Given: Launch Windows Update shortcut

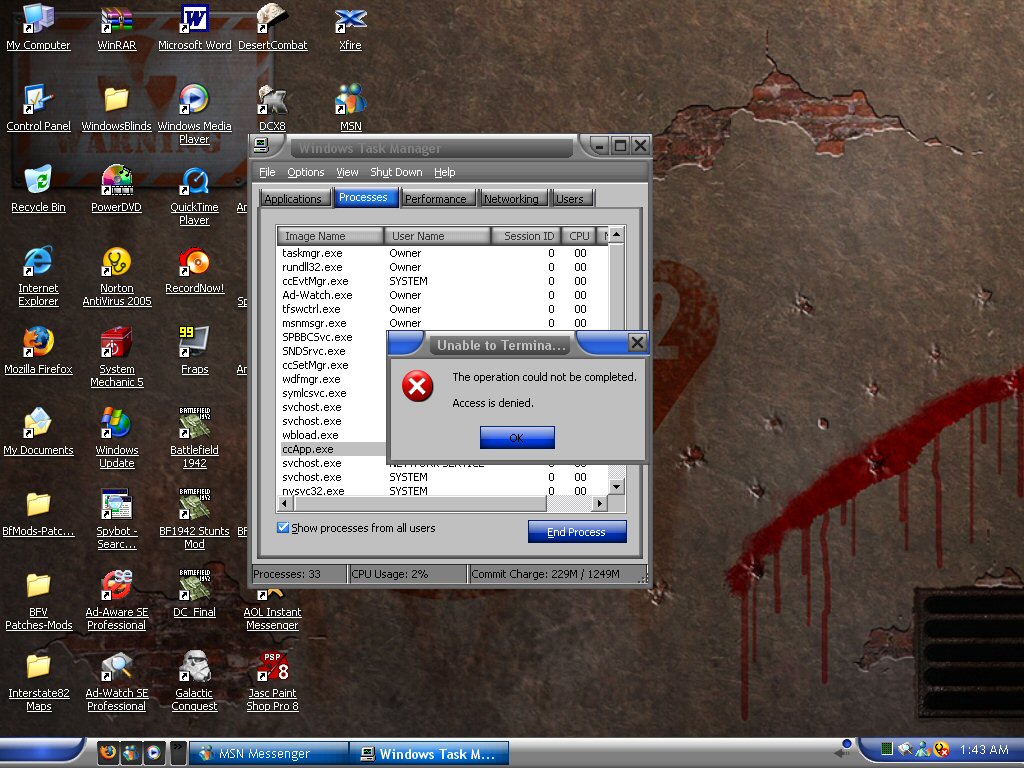Looking at the screenshot, I should point(116,438).
